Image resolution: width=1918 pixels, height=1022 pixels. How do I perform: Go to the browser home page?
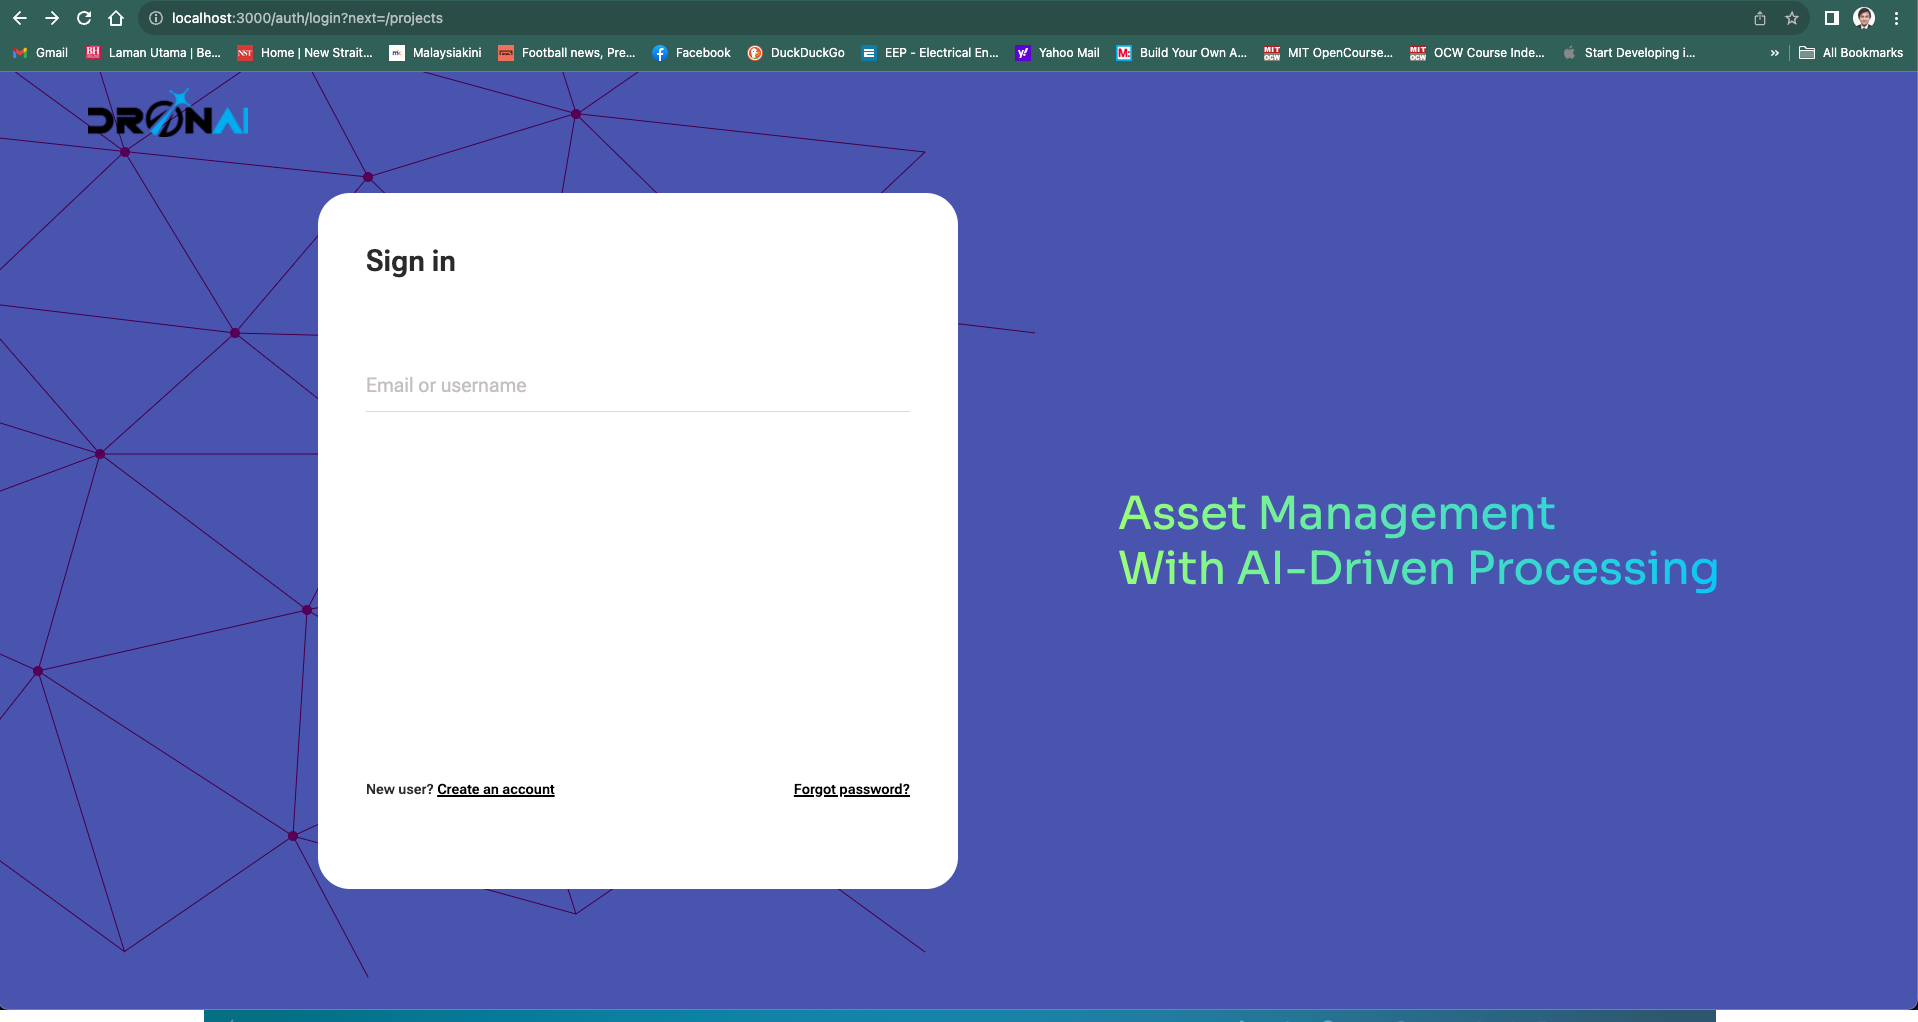[x=116, y=18]
